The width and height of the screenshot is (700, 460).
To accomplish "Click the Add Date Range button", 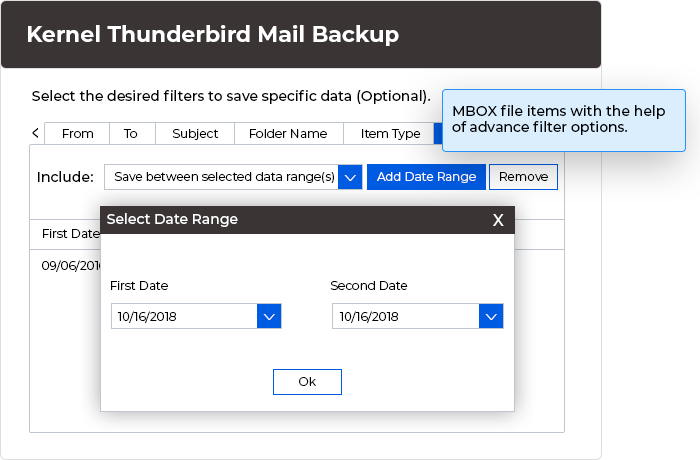I will [426, 177].
